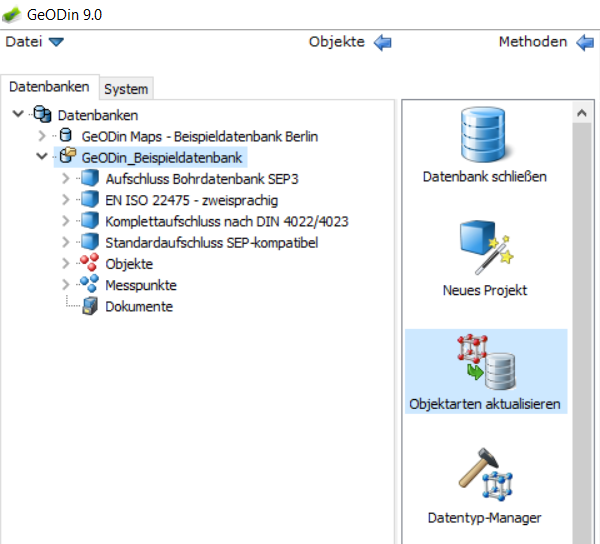Screen dimensions: 600x544
Task: Open the Methoden panel label
Action: click(x=533, y=42)
